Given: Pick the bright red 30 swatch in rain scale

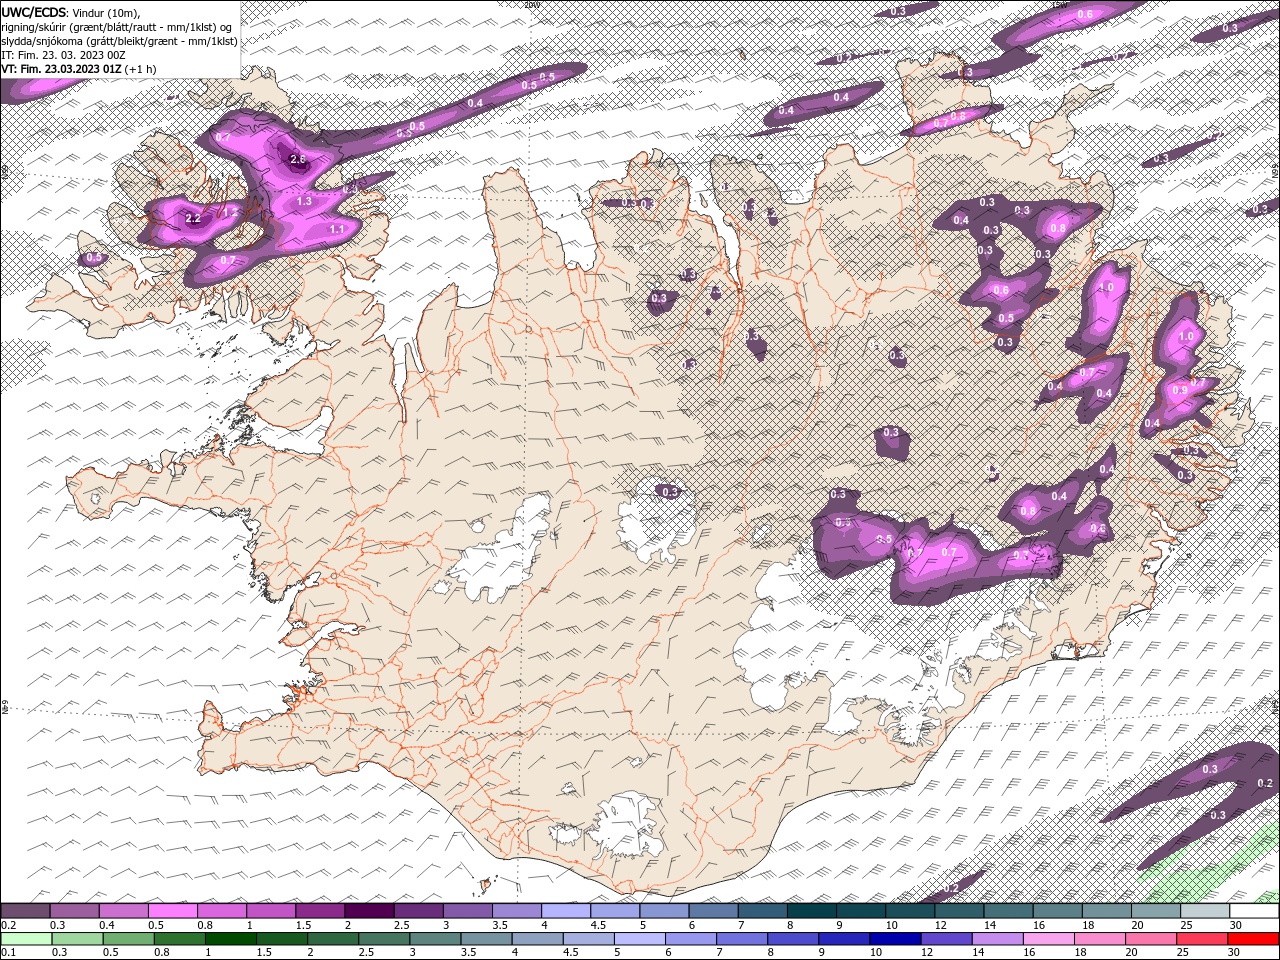Looking at the screenshot, I should [x=1254, y=939].
